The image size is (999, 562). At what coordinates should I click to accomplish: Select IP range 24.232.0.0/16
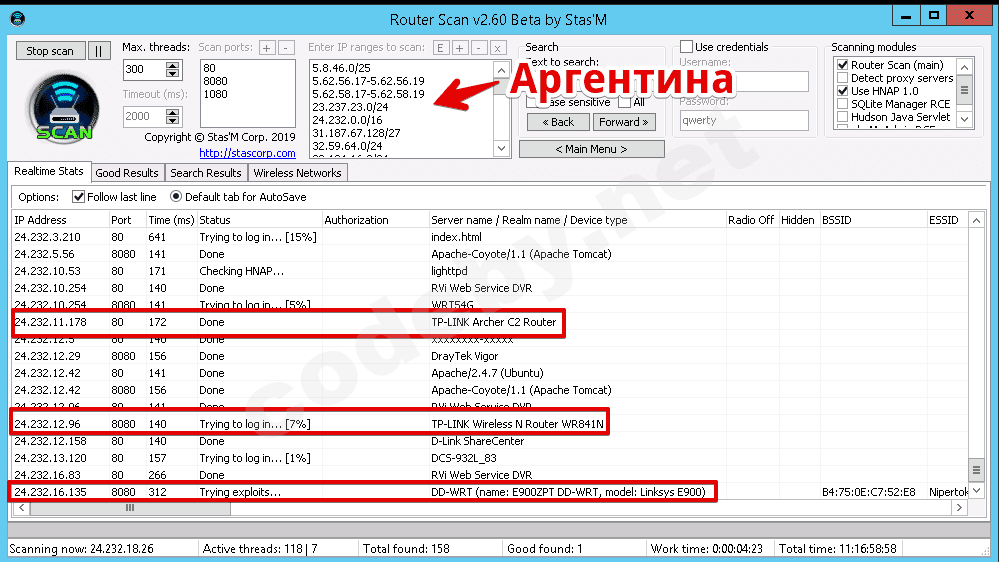347,120
